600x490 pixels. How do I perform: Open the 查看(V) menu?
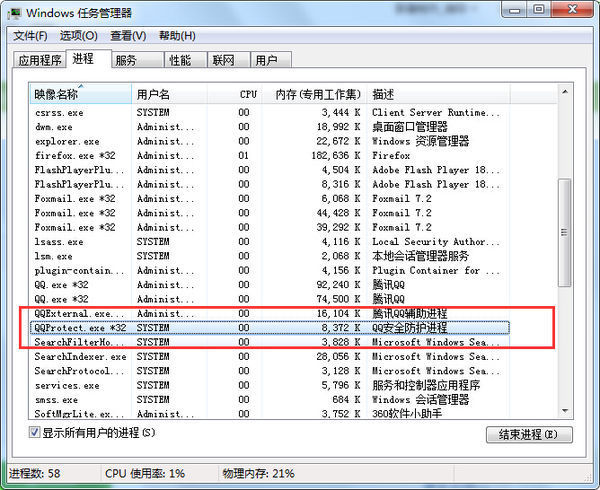point(128,36)
